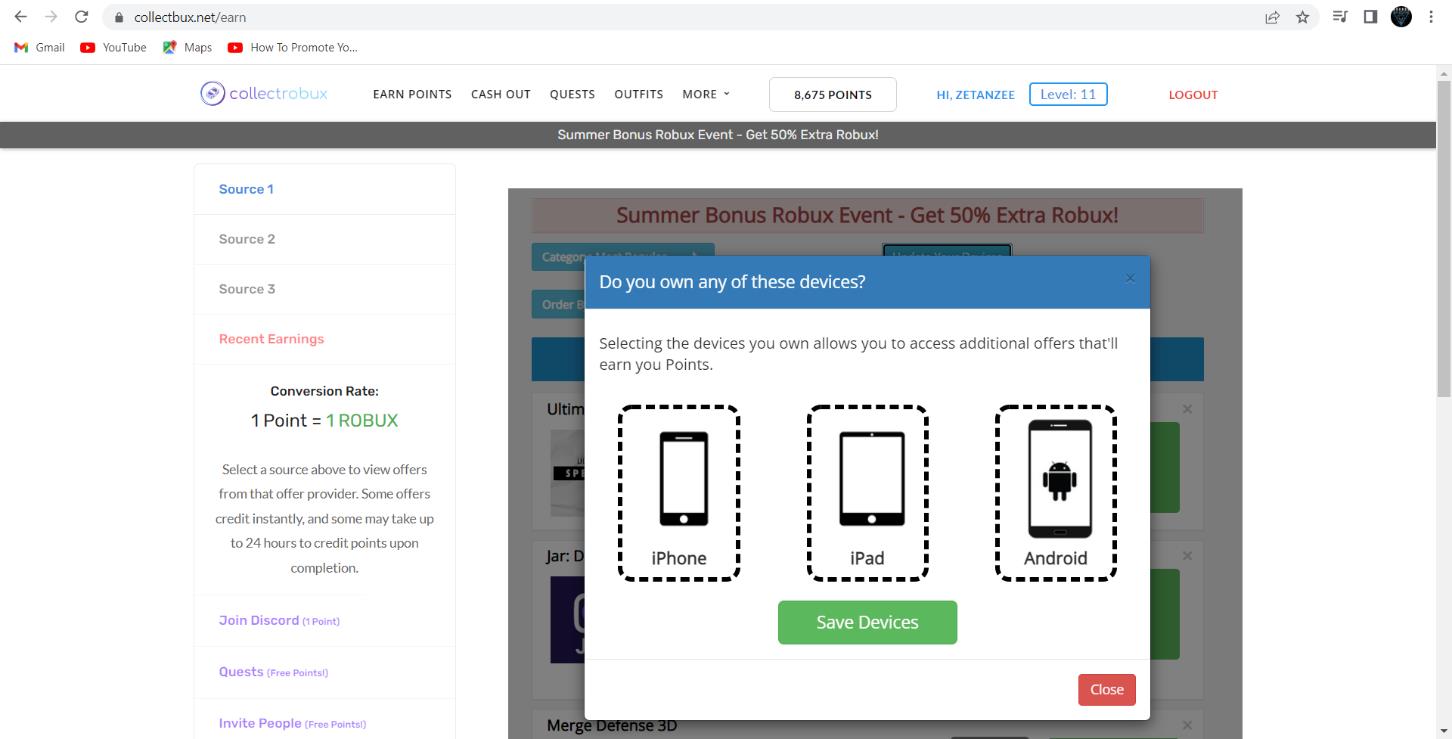Go back with browser back arrow

(20, 17)
